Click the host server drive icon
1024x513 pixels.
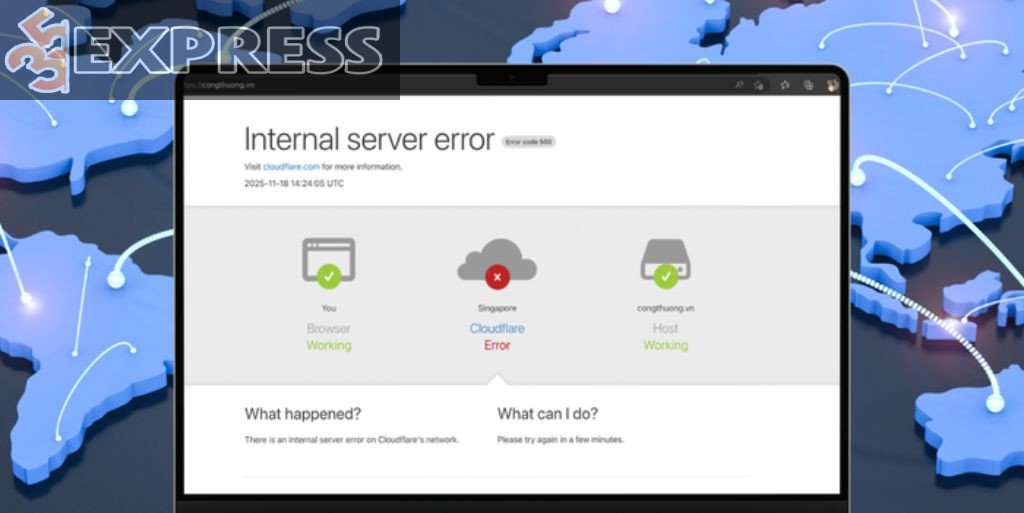pyautogui.click(x=665, y=259)
